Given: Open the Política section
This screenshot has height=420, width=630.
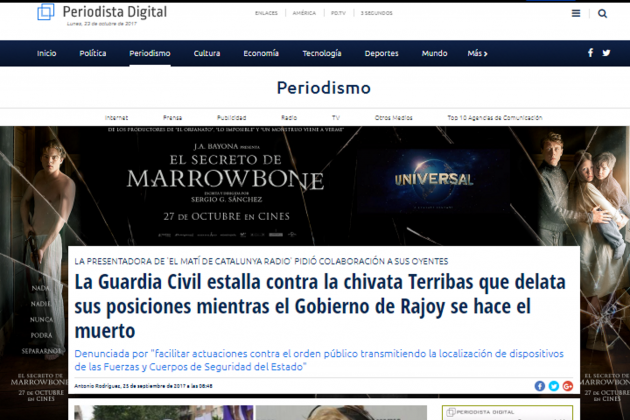Looking at the screenshot, I should pos(93,53).
